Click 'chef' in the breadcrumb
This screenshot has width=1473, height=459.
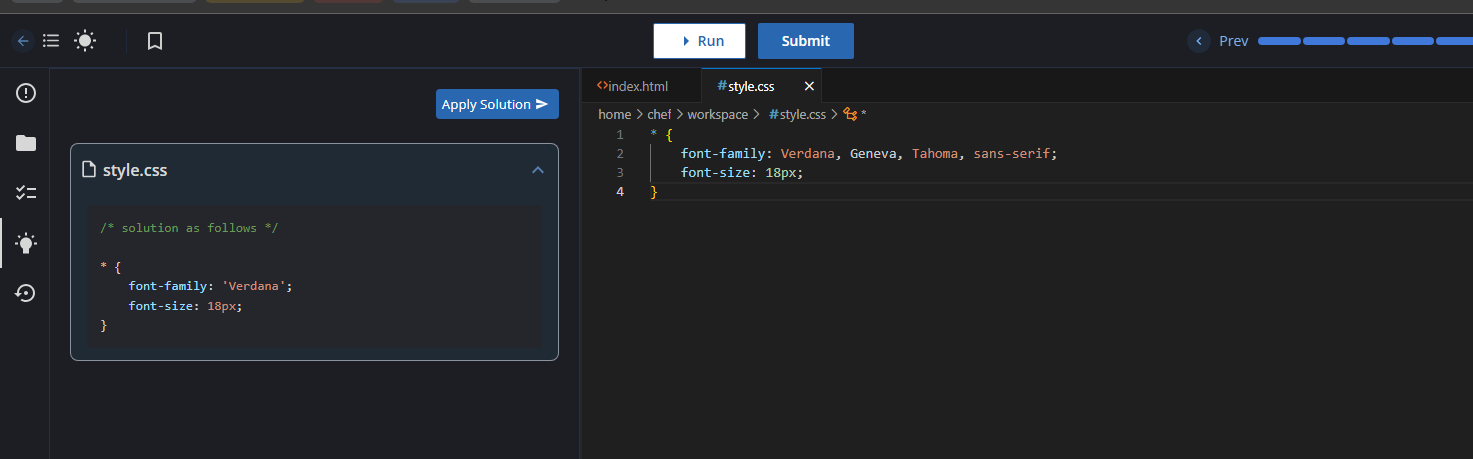(x=659, y=114)
